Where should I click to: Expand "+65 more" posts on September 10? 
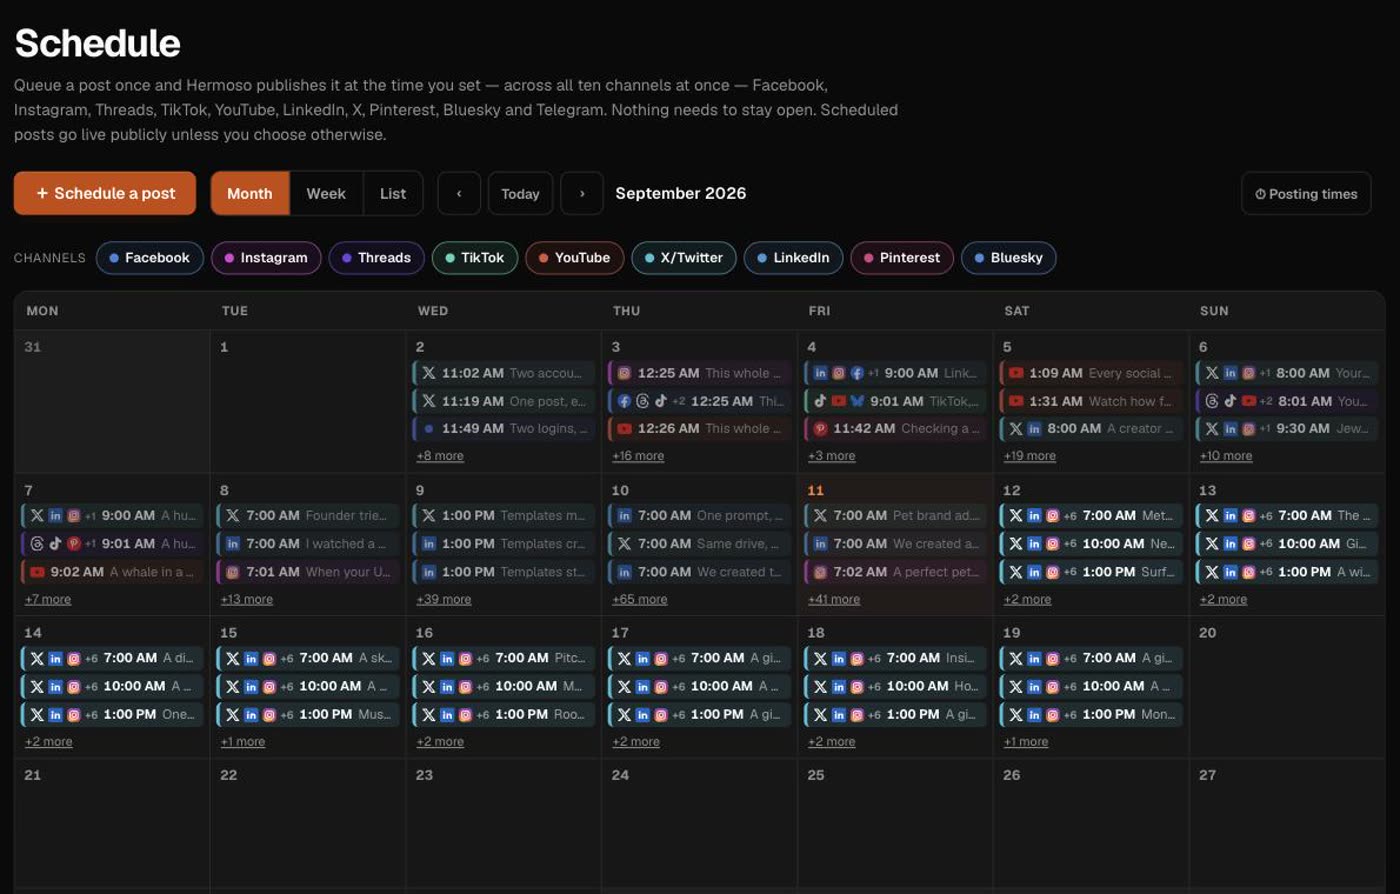640,599
